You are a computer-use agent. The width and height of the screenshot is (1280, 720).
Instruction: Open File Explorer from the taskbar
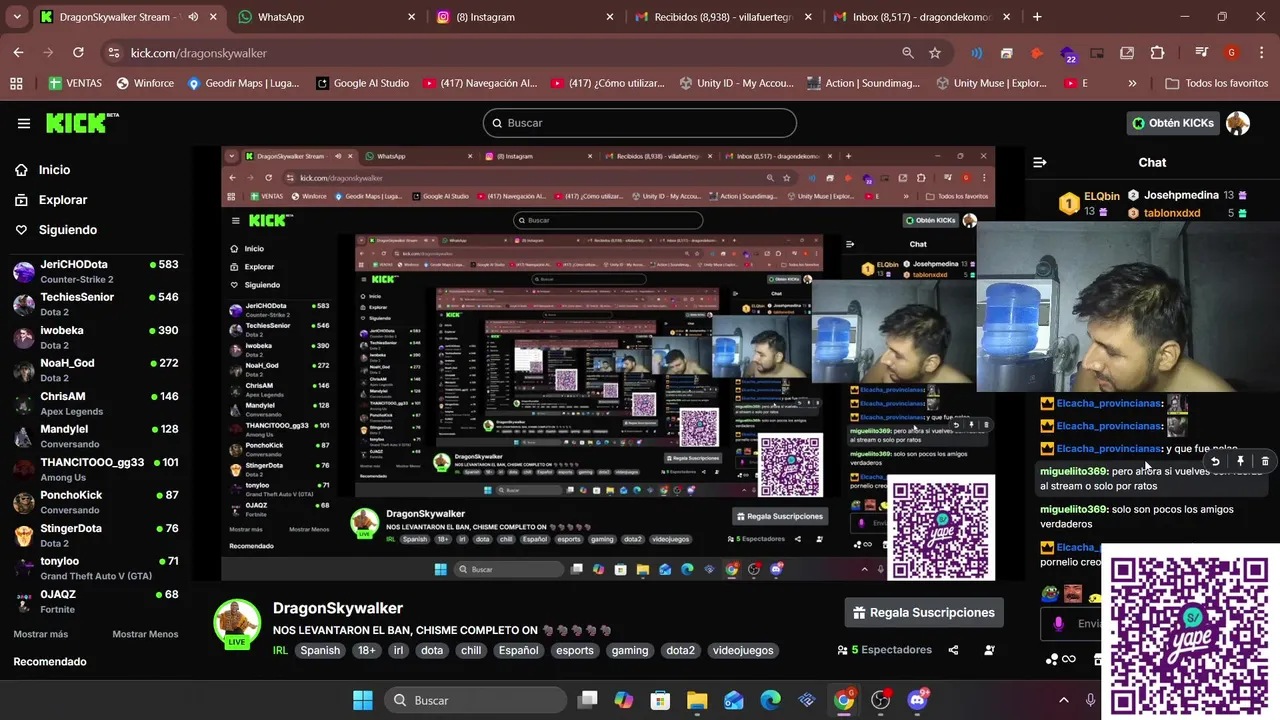(x=697, y=700)
